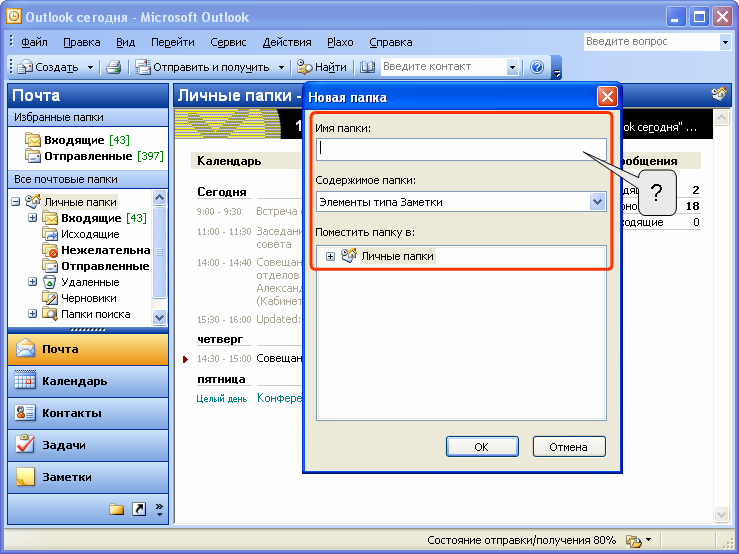Open the Создать dropdown arrow
Image resolution: width=739 pixels, height=554 pixels.
coord(90,67)
